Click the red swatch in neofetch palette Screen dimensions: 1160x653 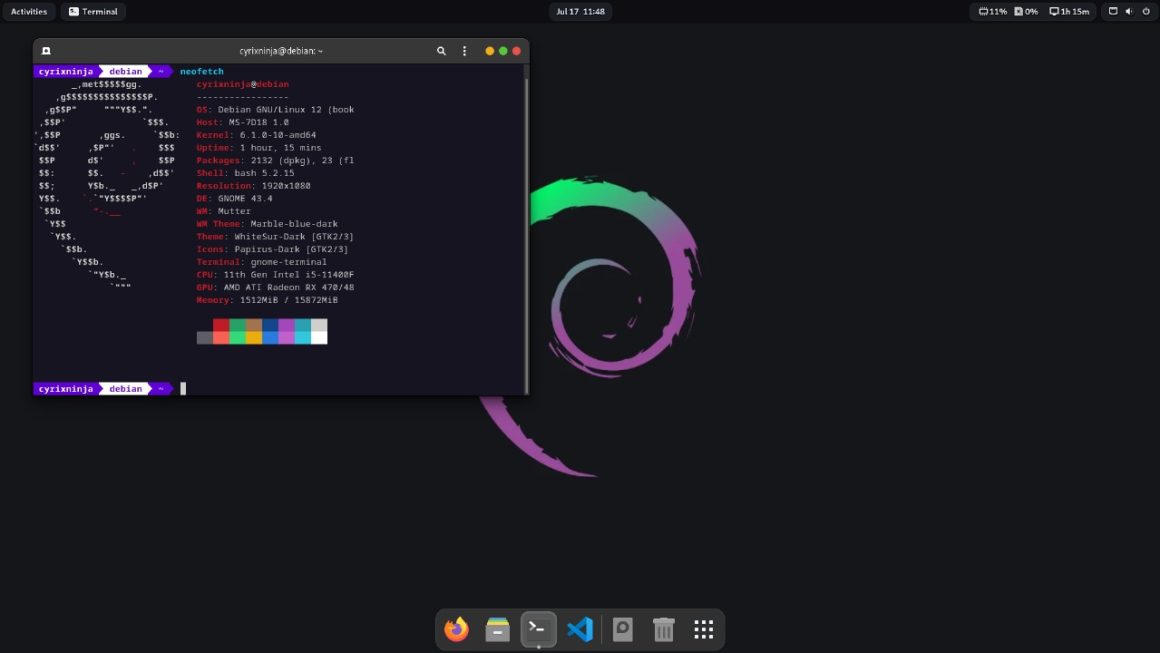221,325
